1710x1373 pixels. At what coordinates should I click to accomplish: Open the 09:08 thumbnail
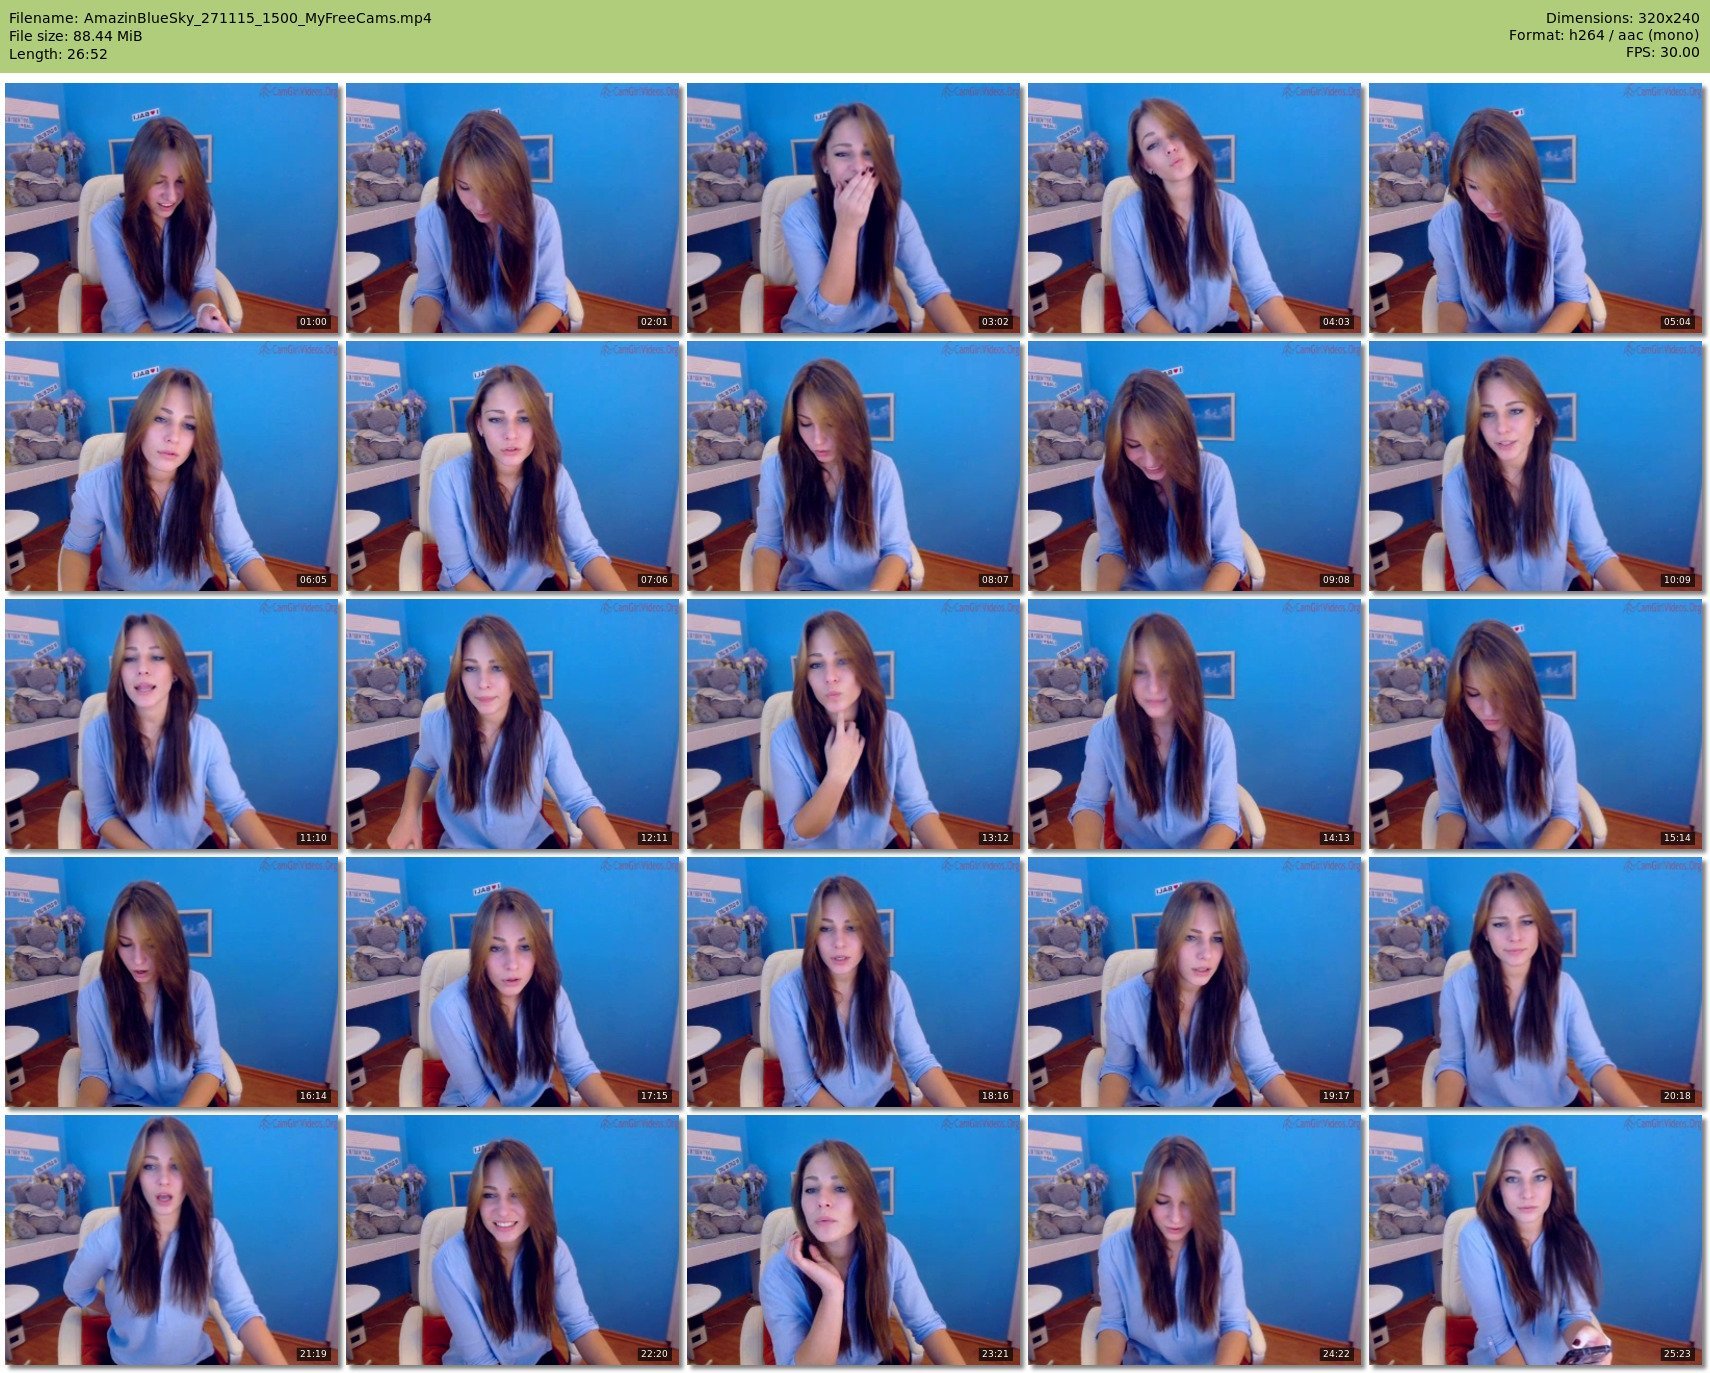(1195, 466)
